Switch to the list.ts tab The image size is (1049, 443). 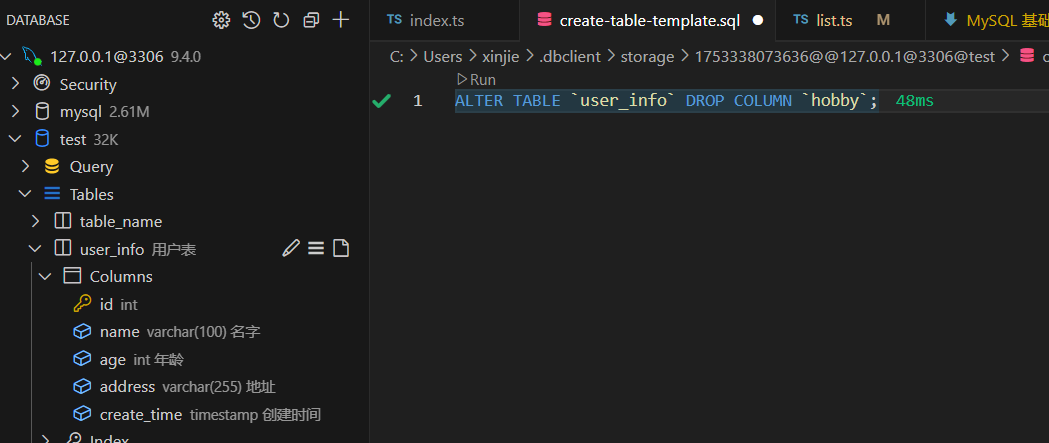click(x=833, y=20)
